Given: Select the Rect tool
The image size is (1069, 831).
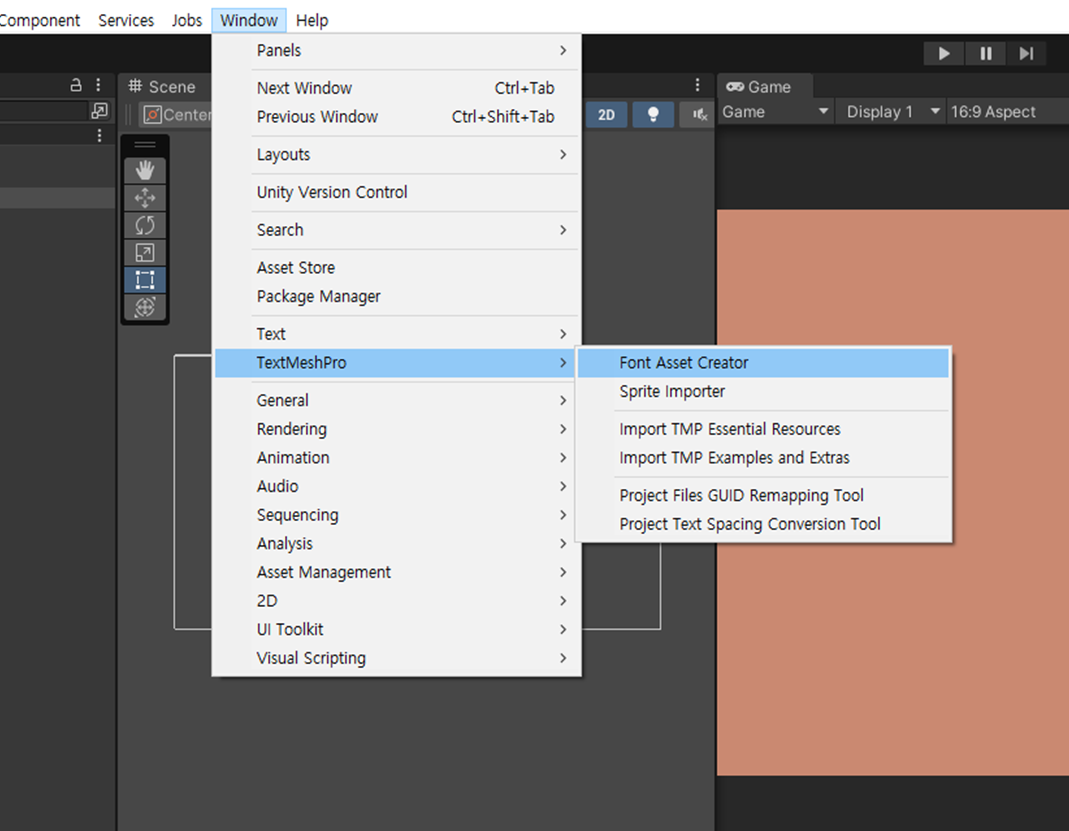Looking at the screenshot, I should [x=145, y=279].
